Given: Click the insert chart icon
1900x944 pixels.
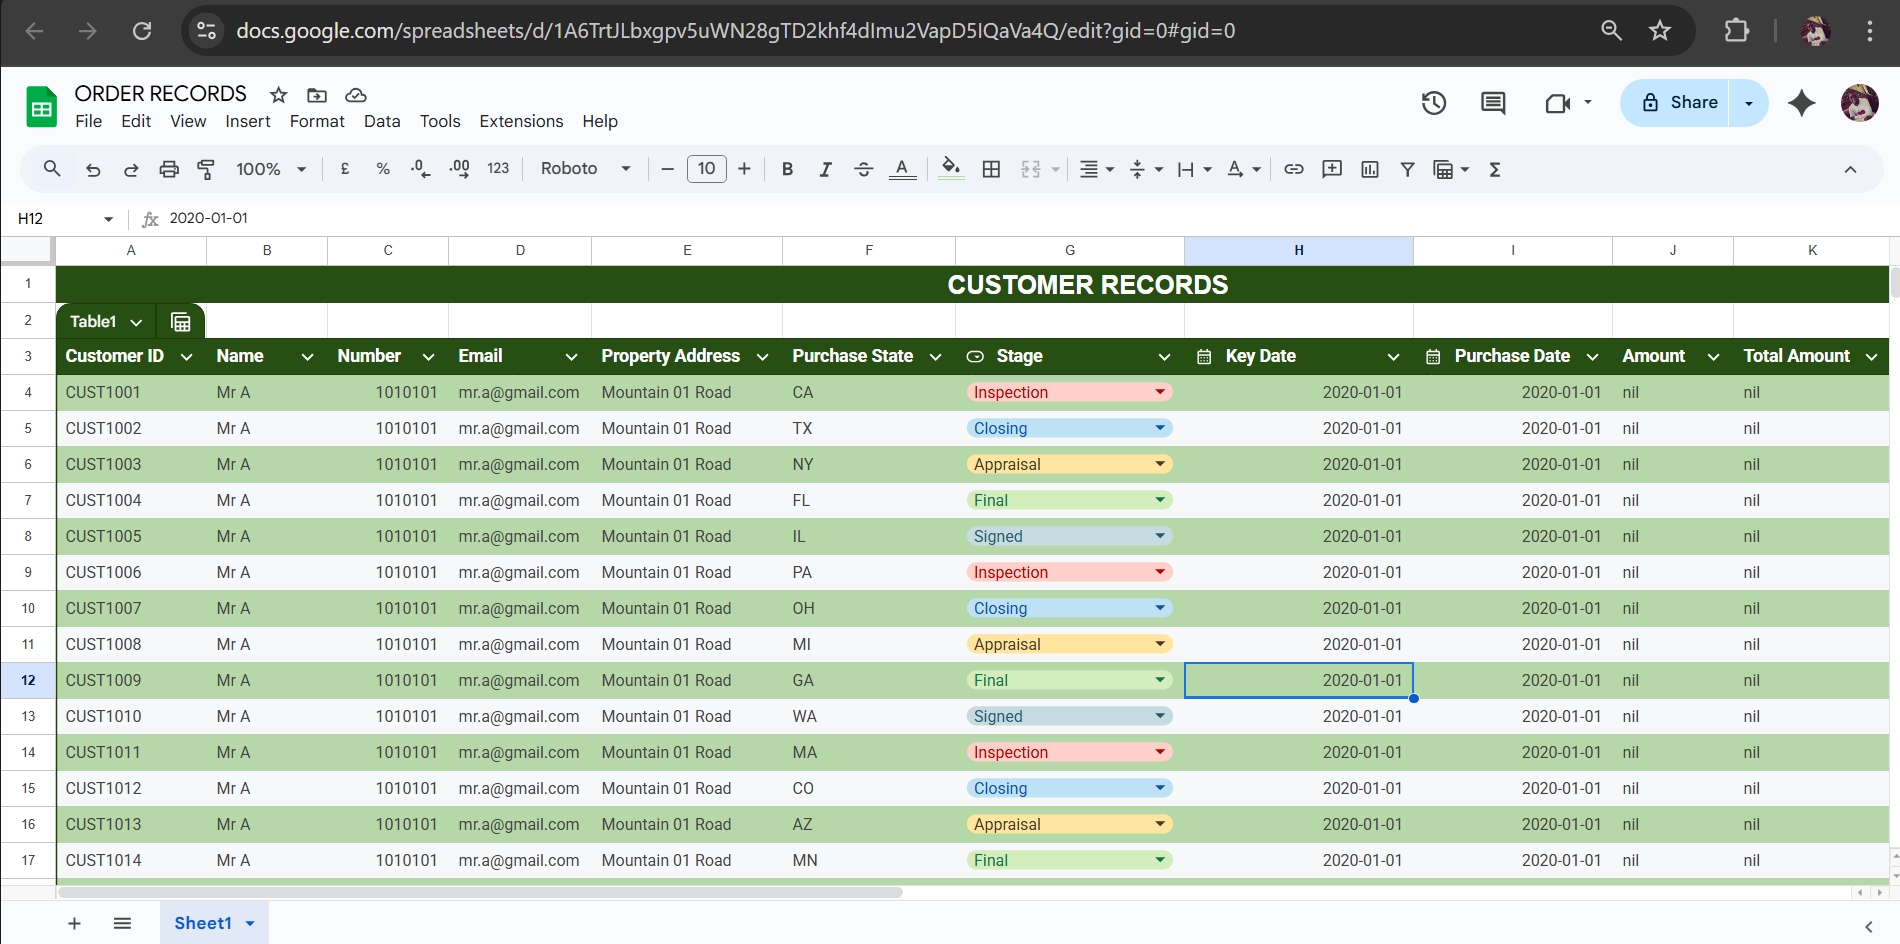Looking at the screenshot, I should click(1370, 169).
